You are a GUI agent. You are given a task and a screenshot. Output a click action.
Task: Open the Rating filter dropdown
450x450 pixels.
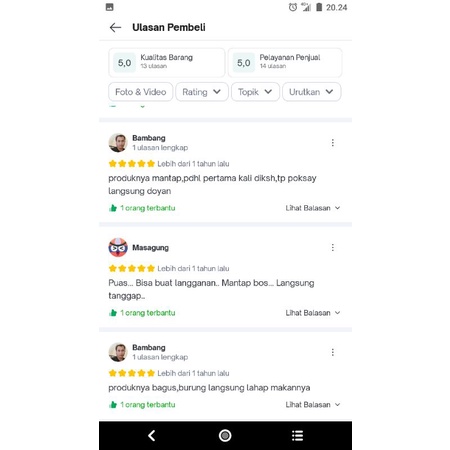click(202, 92)
